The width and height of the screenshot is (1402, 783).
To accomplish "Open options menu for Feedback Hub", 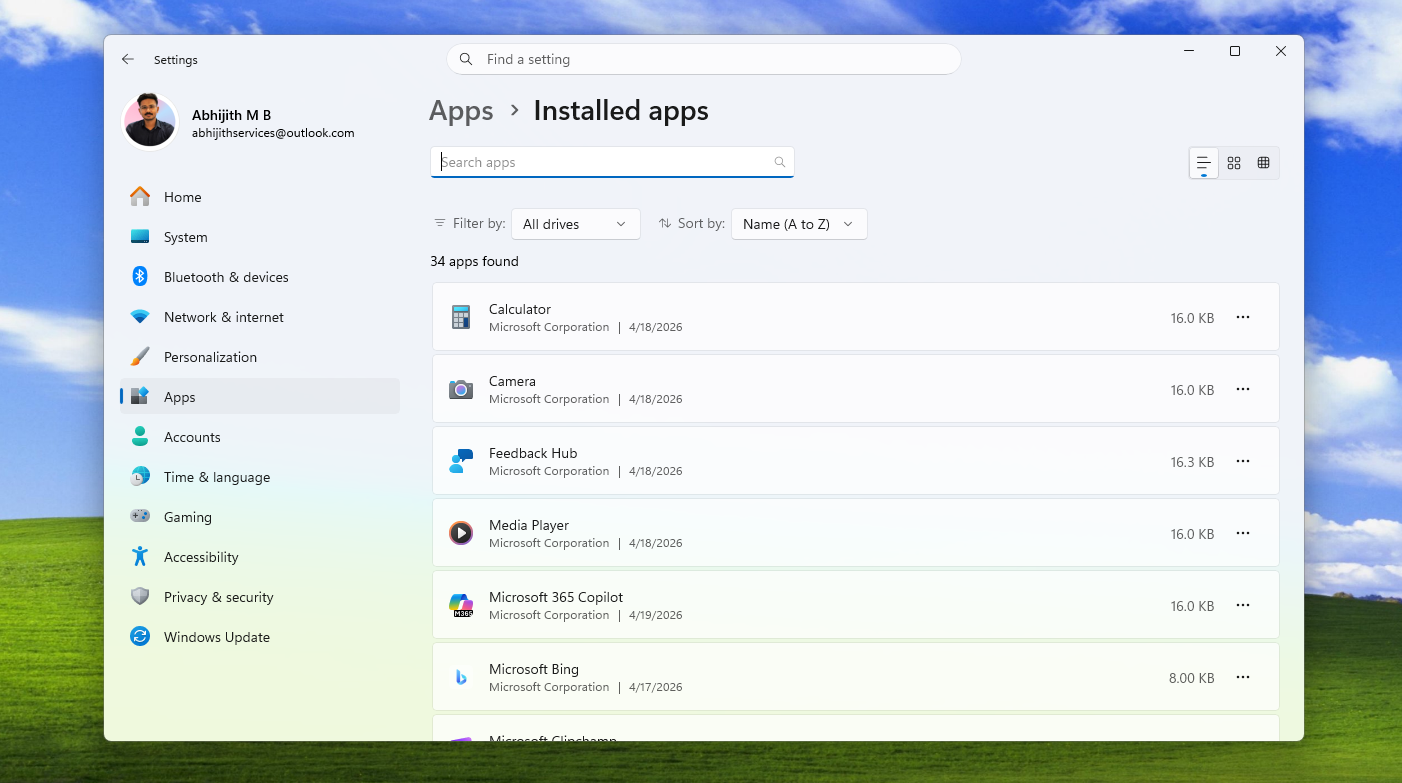I will click(x=1242, y=461).
